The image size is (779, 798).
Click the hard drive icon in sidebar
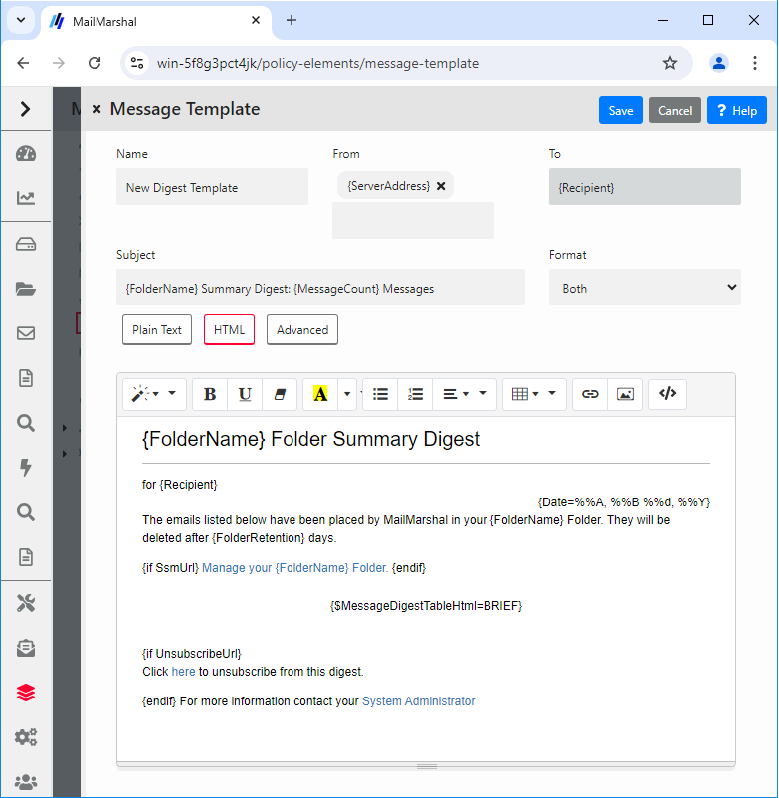(x=26, y=245)
